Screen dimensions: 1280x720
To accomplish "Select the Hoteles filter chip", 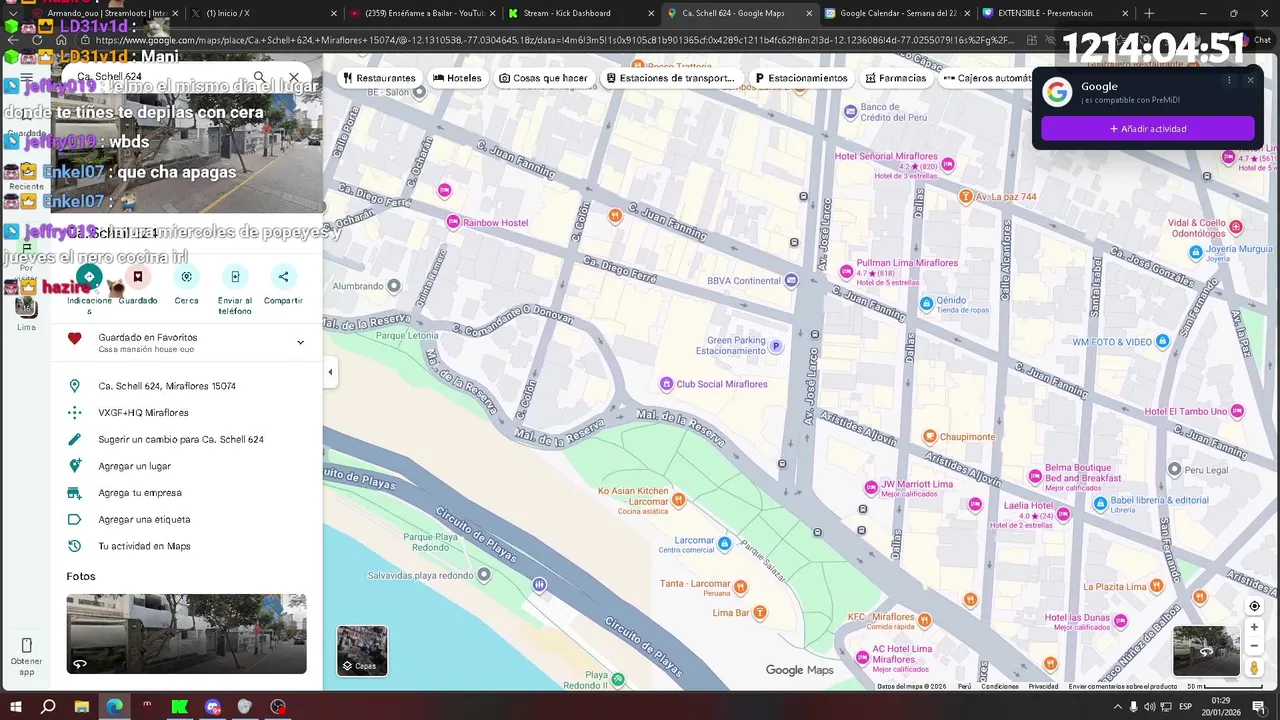I will 457,78.
